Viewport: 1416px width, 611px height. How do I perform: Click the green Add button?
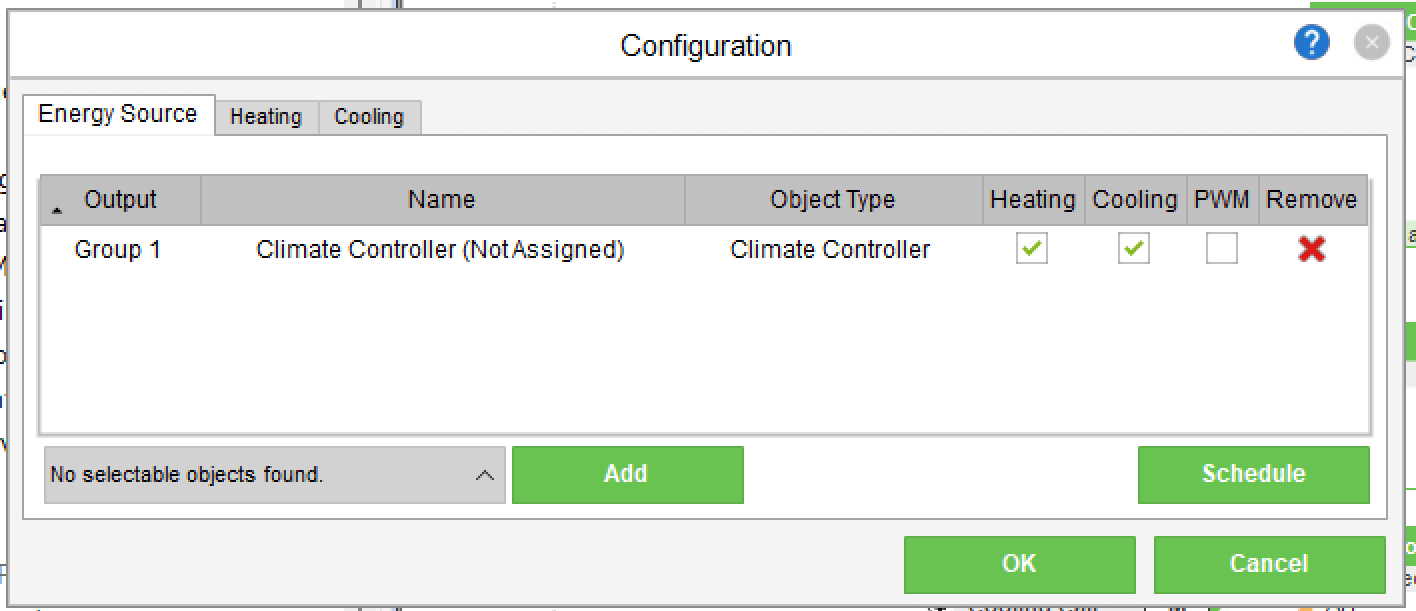pos(628,474)
